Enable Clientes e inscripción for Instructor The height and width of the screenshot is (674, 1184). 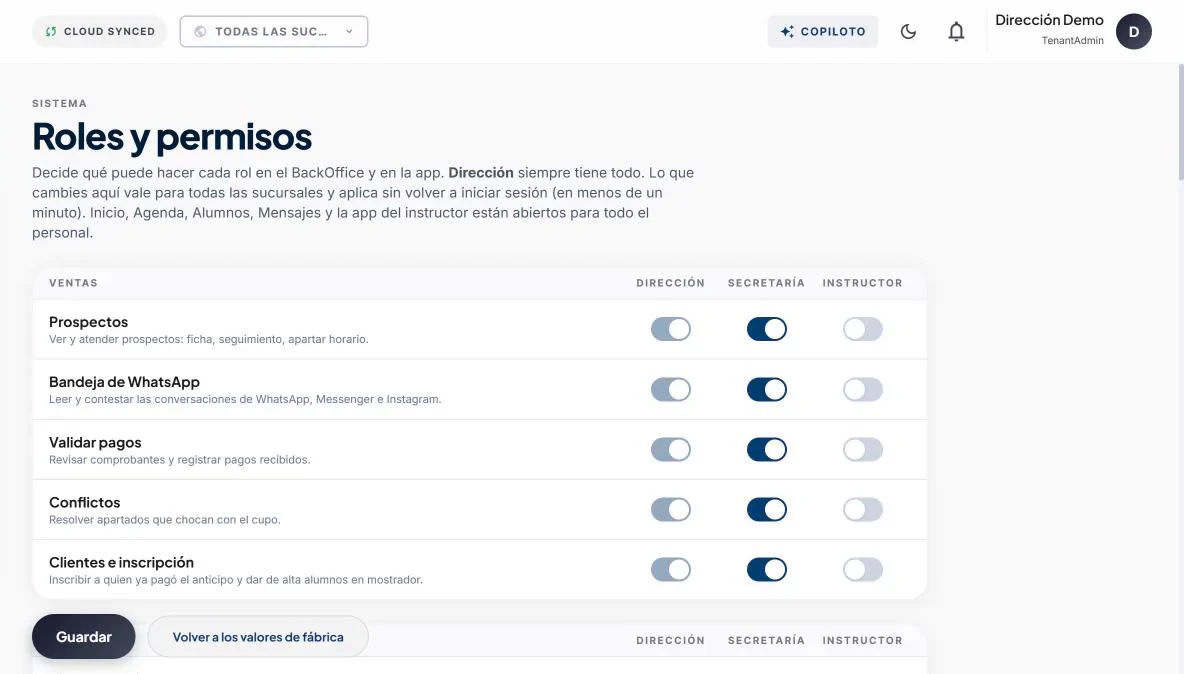click(862, 570)
